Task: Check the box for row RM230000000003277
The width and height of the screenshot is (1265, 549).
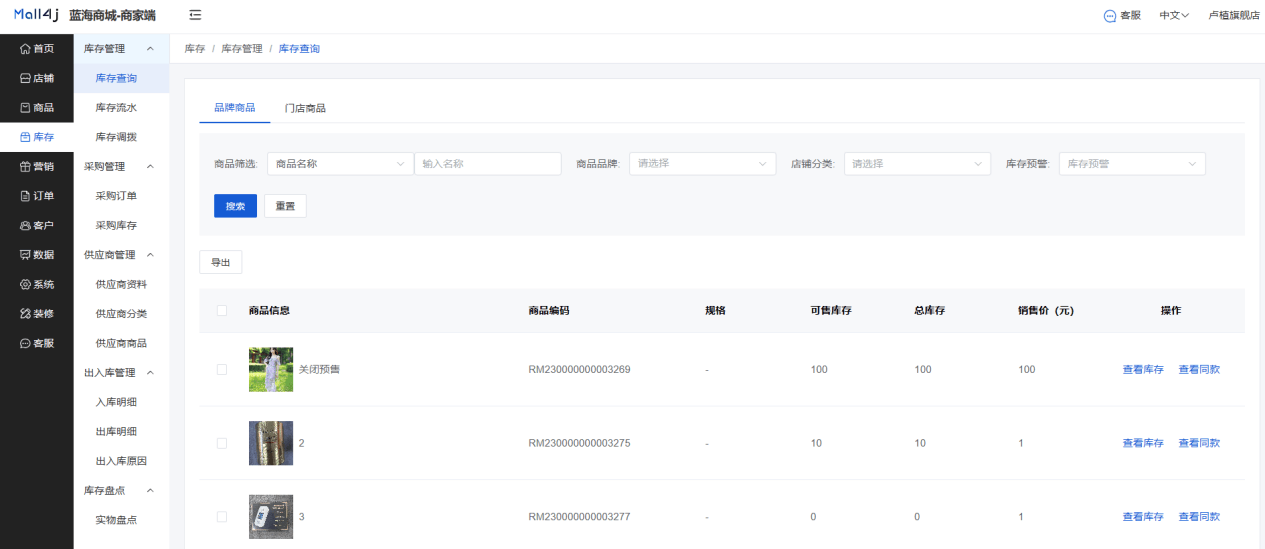Action: (x=222, y=517)
